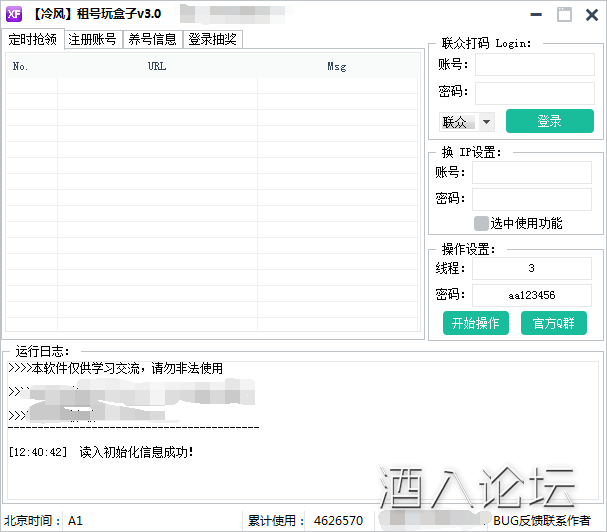This screenshot has width=607, height=532.
Task: Go to the 登录抽奖 tab
Action: pos(212,39)
